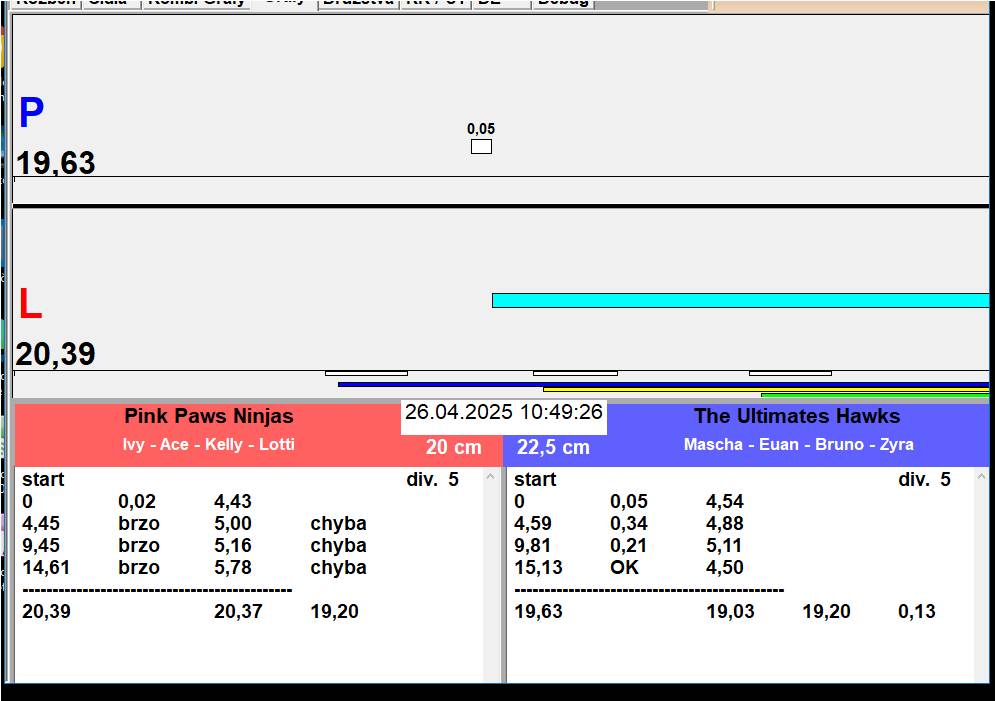Image resolution: width=995 pixels, height=701 pixels.
Task: Click the 14,61 split time
Action: click(46, 568)
